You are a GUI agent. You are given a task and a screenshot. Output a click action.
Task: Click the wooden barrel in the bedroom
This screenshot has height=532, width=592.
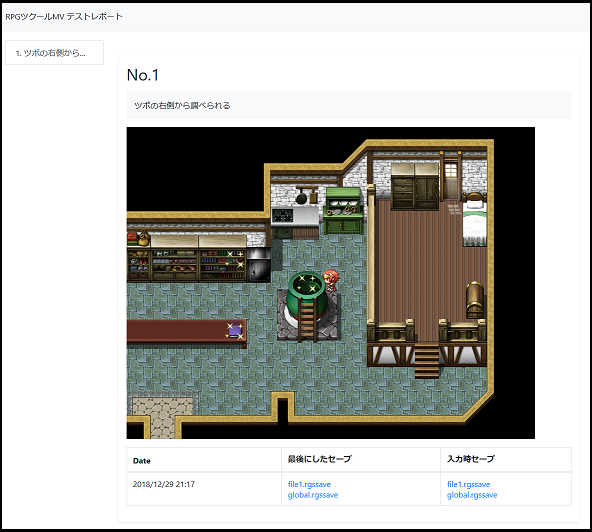tap(475, 300)
